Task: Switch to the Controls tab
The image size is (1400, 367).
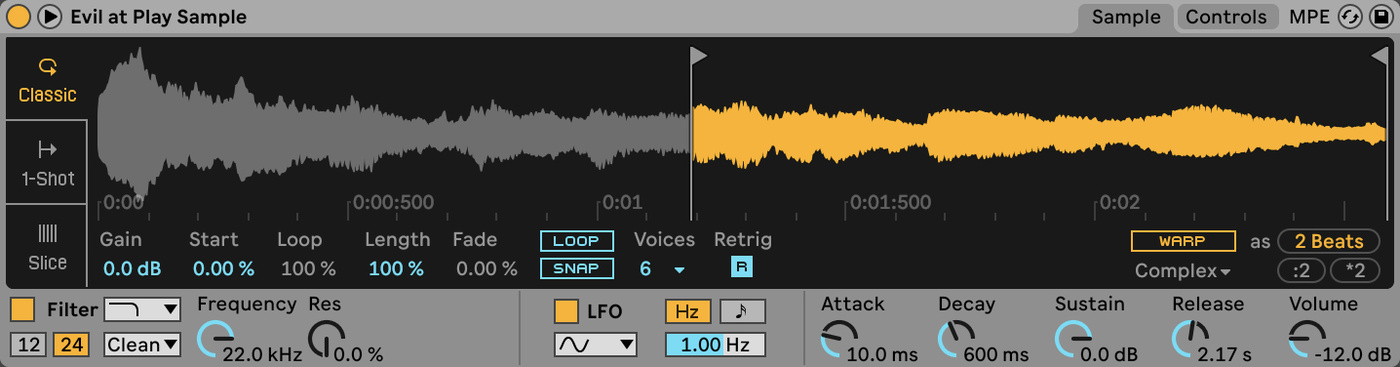Action: coord(1227,17)
